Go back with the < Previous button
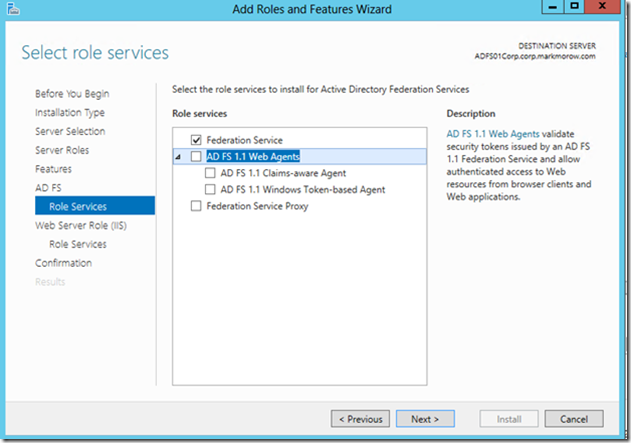The width and height of the screenshot is (631, 443). pos(360,419)
